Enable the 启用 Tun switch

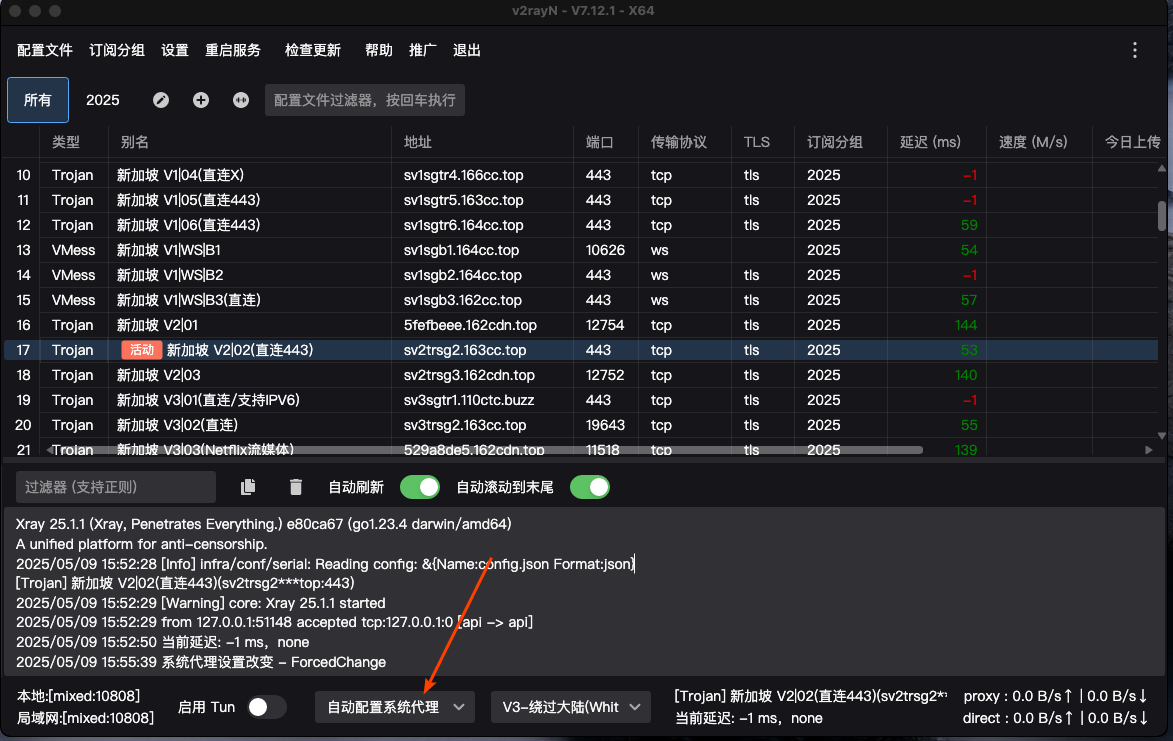click(267, 707)
